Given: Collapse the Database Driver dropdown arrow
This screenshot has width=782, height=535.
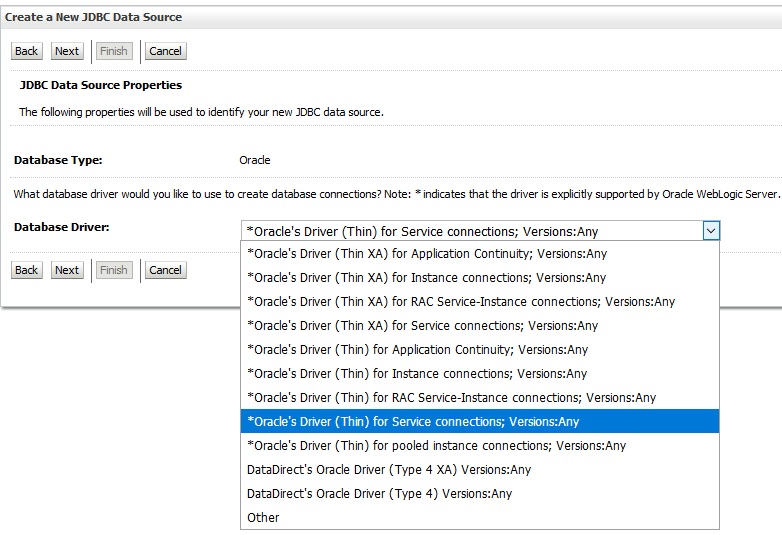Looking at the screenshot, I should point(710,231).
